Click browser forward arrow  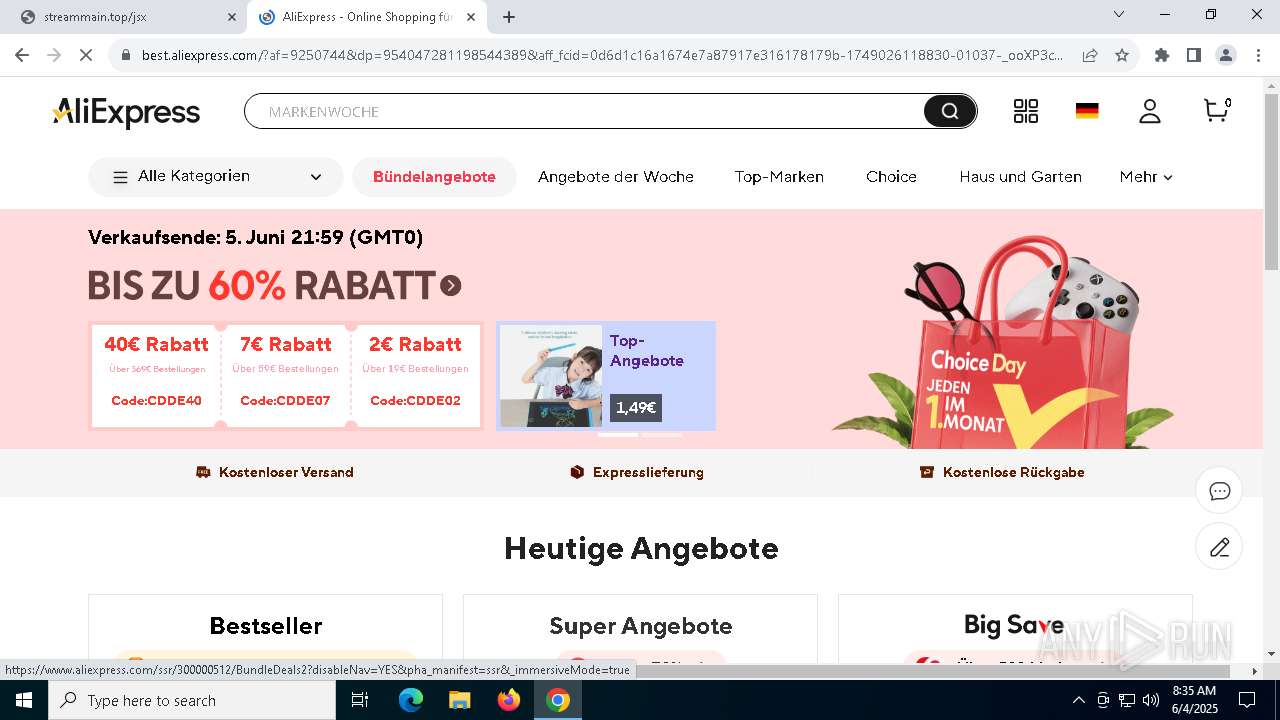point(54,55)
